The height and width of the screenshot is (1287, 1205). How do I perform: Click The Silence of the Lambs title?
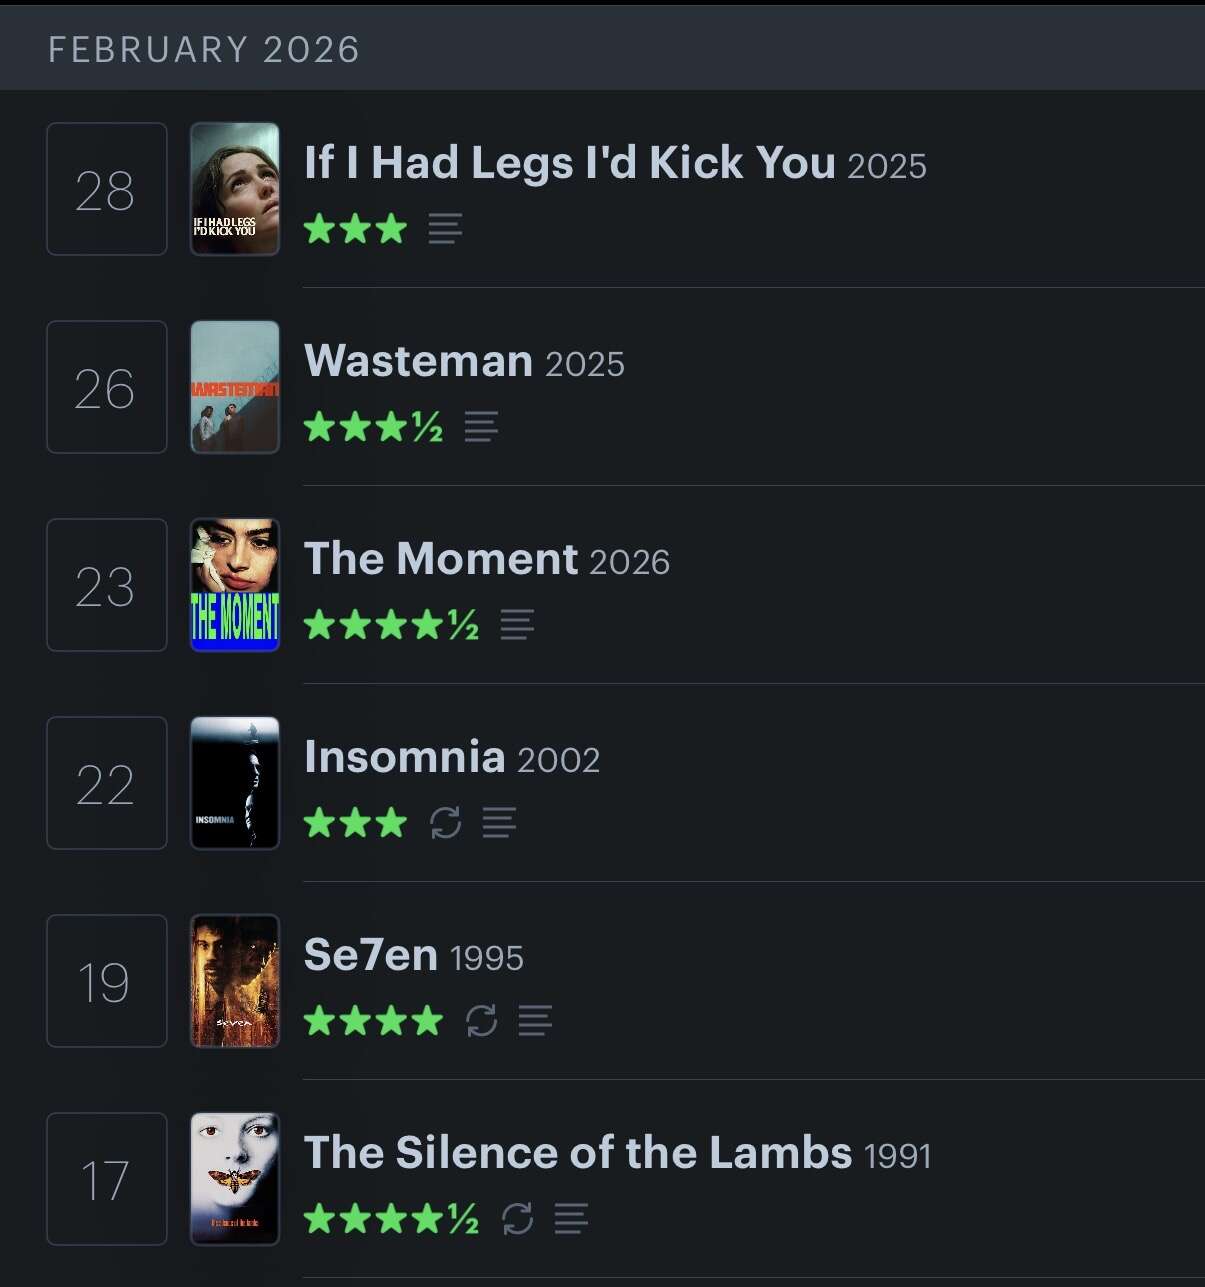point(577,1153)
